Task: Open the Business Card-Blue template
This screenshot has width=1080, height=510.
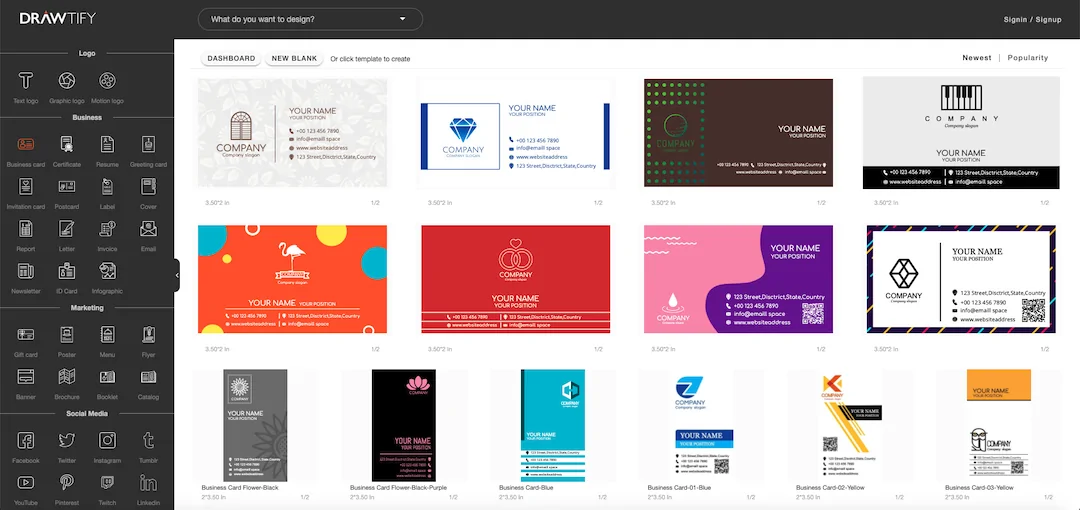Action: coord(552,425)
